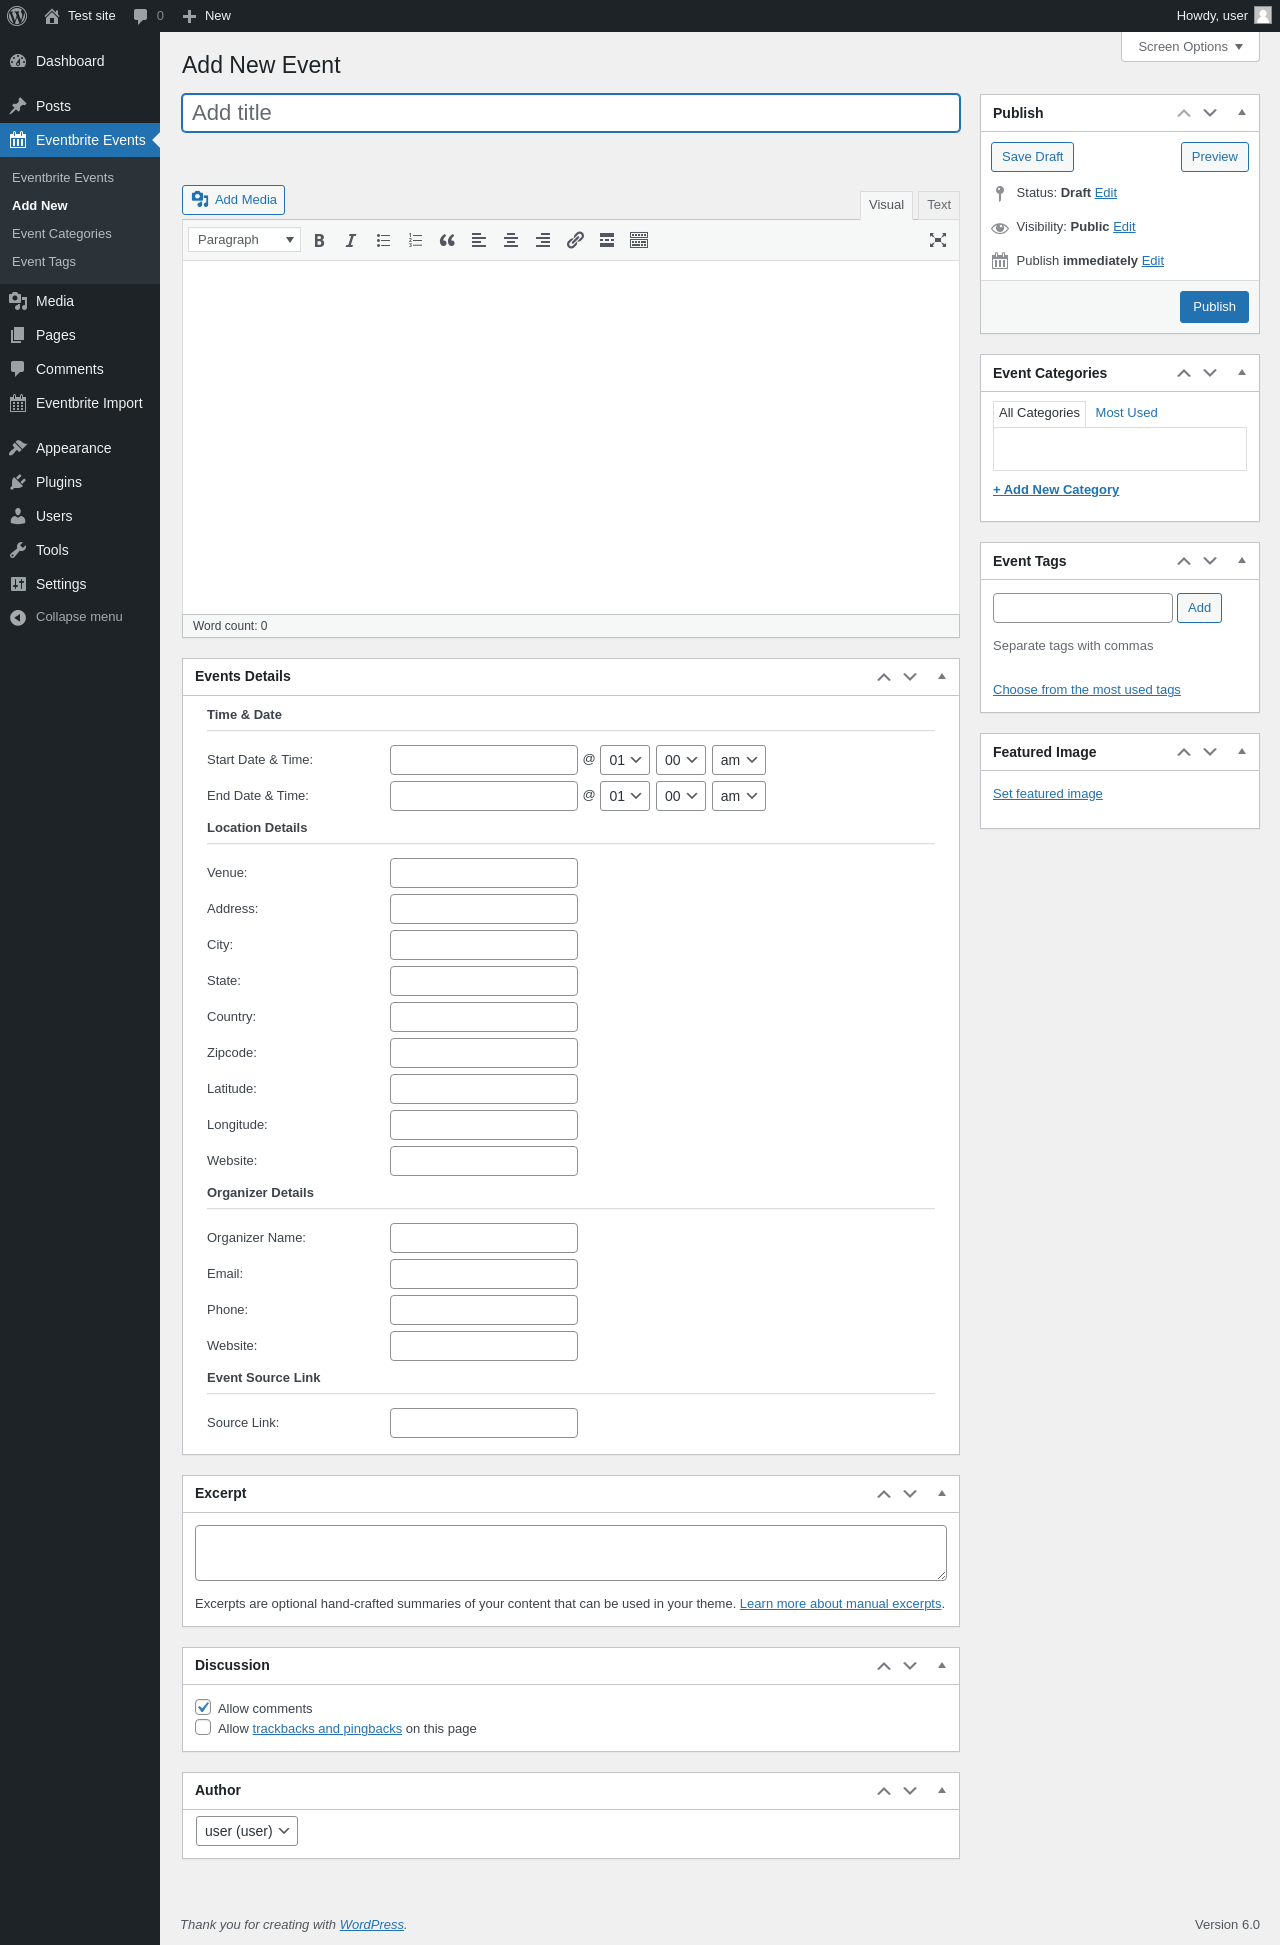This screenshot has height=1945, width=1280.
Task: Edit the publish date
Action: point(1152,261)
